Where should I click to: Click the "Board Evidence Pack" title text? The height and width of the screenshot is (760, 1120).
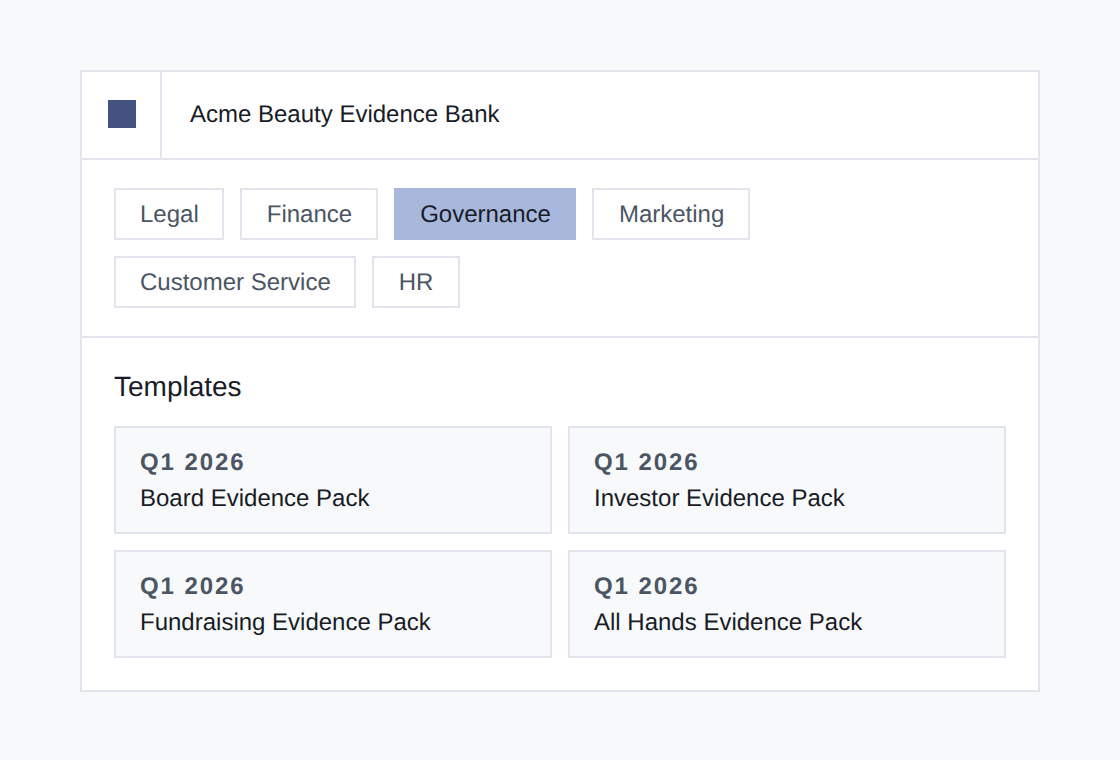coord(255,498)
